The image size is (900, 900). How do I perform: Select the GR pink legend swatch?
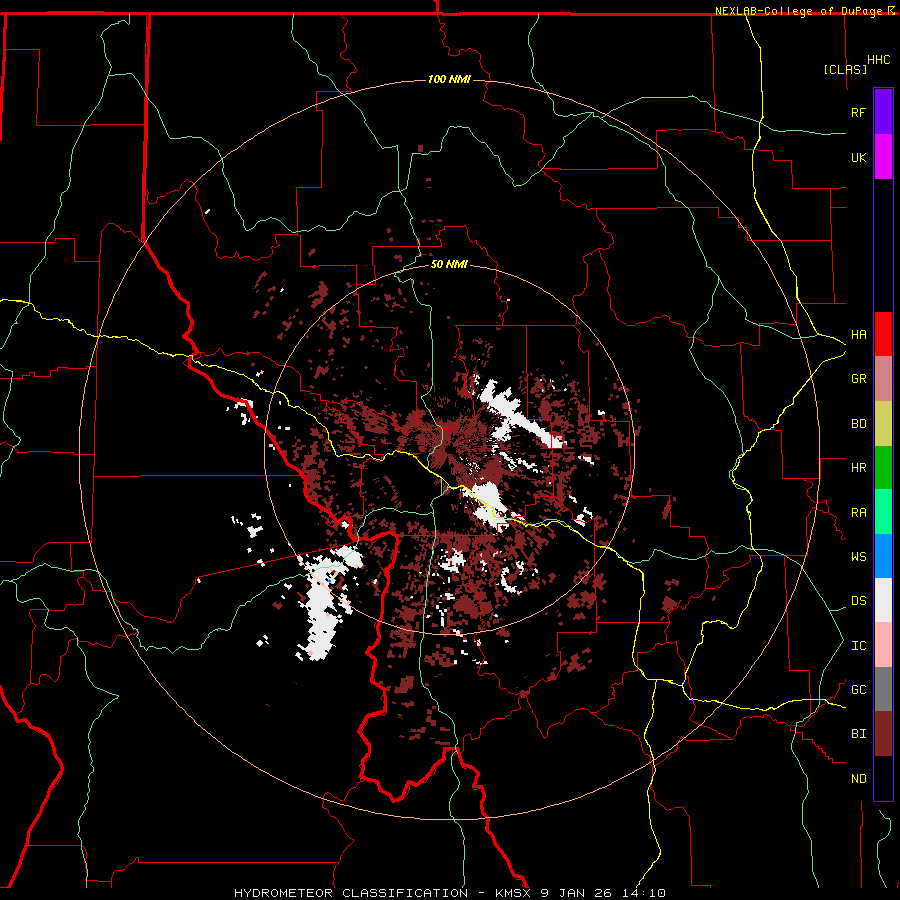coord(883,379)
